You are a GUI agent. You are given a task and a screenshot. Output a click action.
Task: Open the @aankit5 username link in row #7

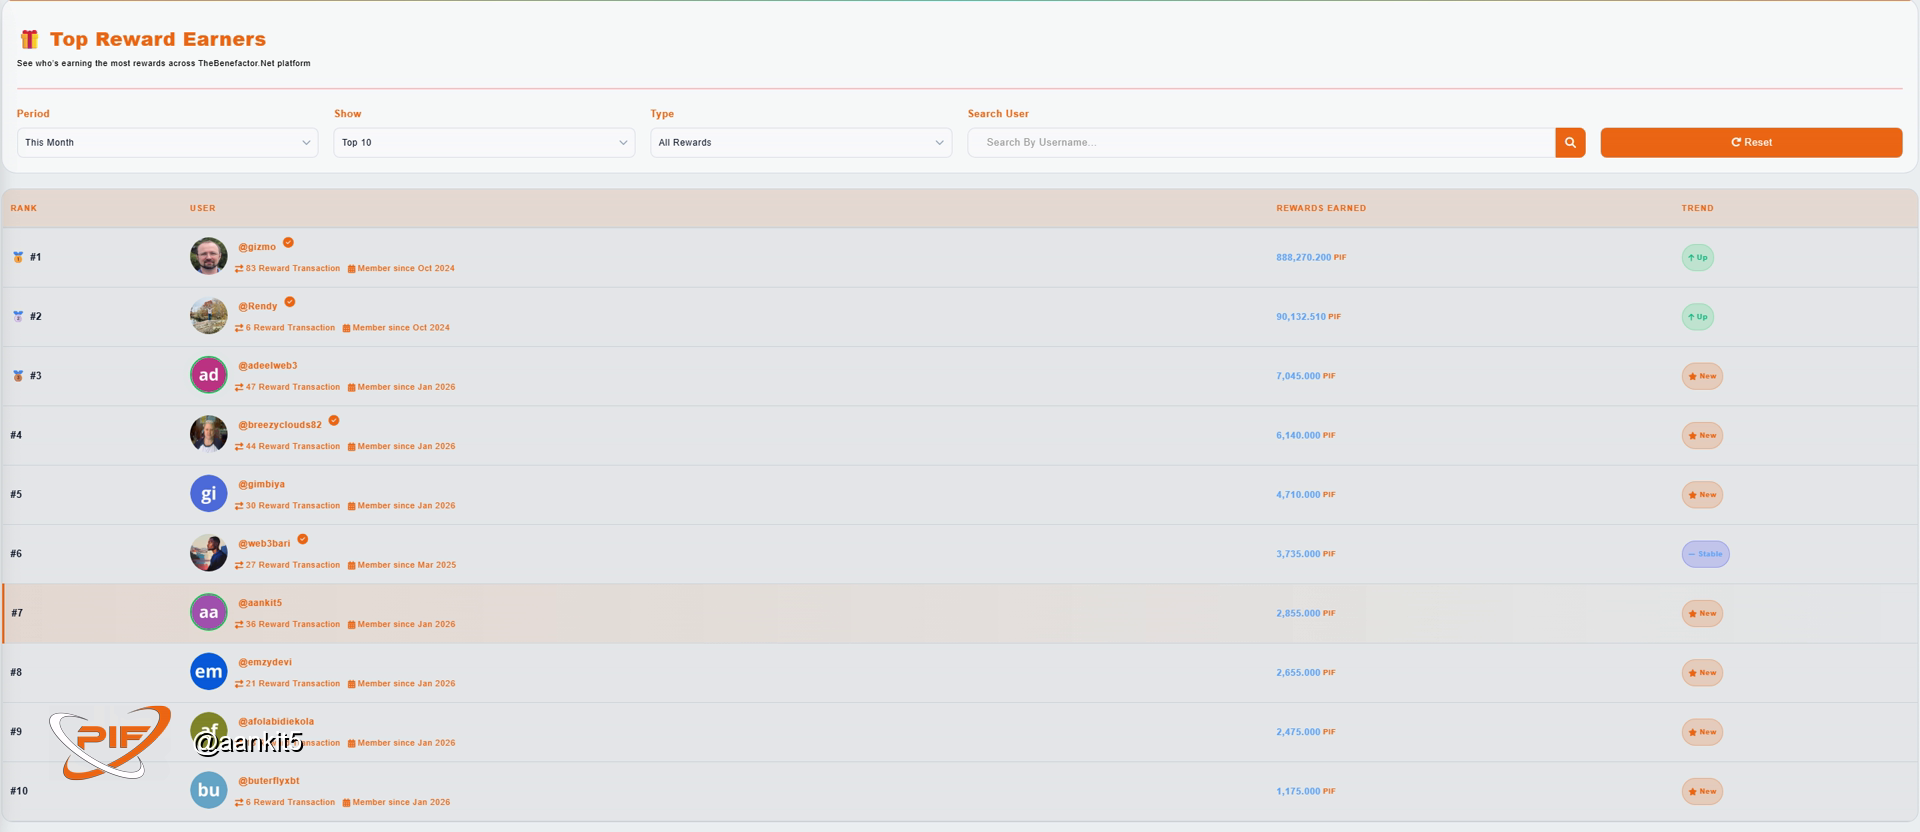pos(260,603)
